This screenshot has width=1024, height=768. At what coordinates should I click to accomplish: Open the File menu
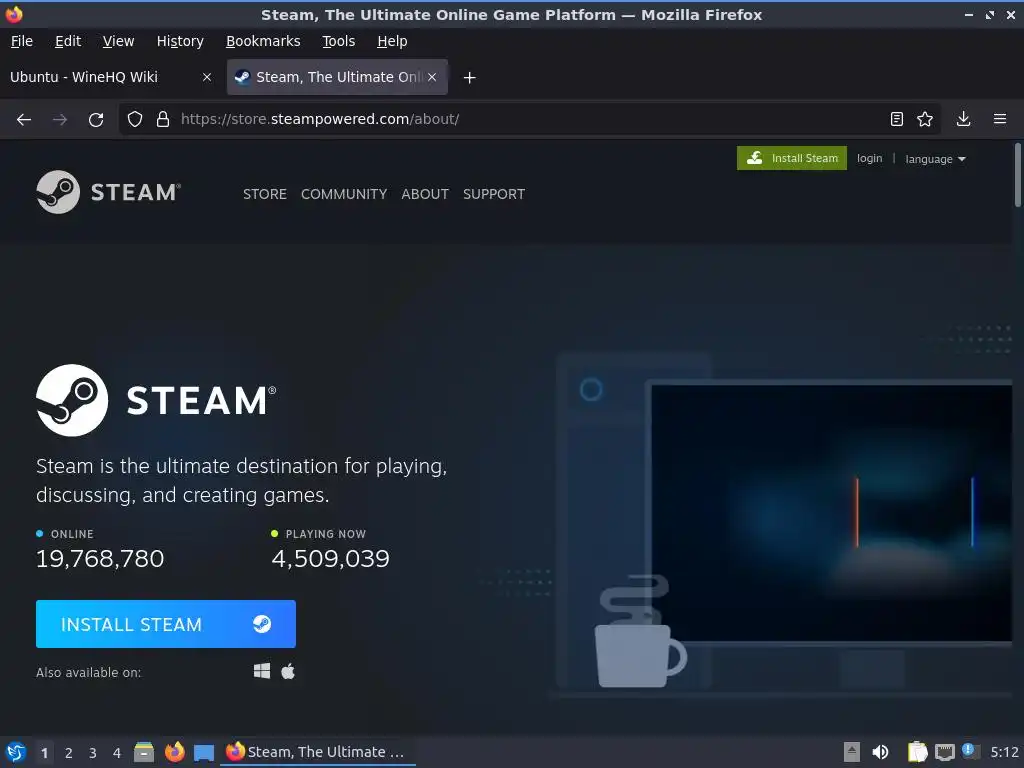coord(22,41)
